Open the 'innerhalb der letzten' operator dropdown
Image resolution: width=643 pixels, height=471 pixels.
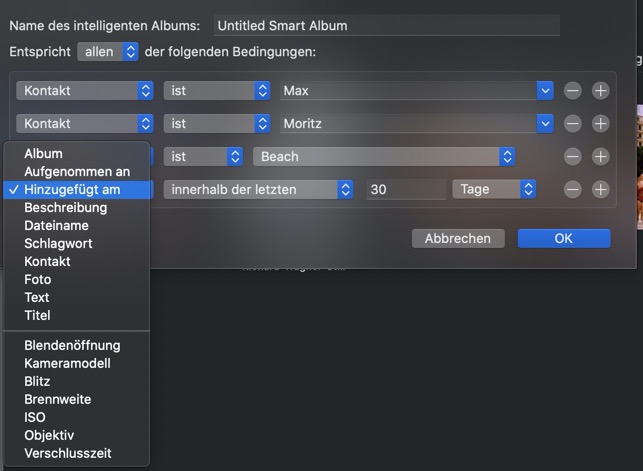point(258,189)
